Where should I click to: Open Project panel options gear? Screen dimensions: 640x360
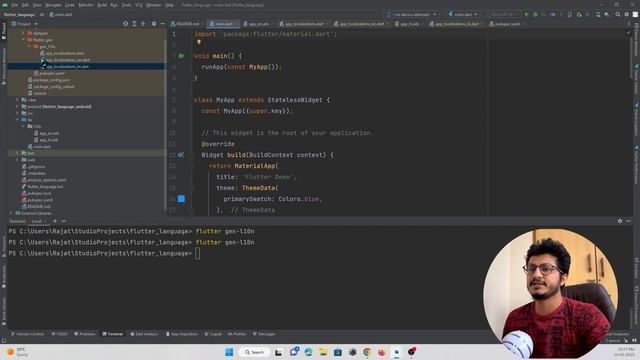tap(154, 24)
